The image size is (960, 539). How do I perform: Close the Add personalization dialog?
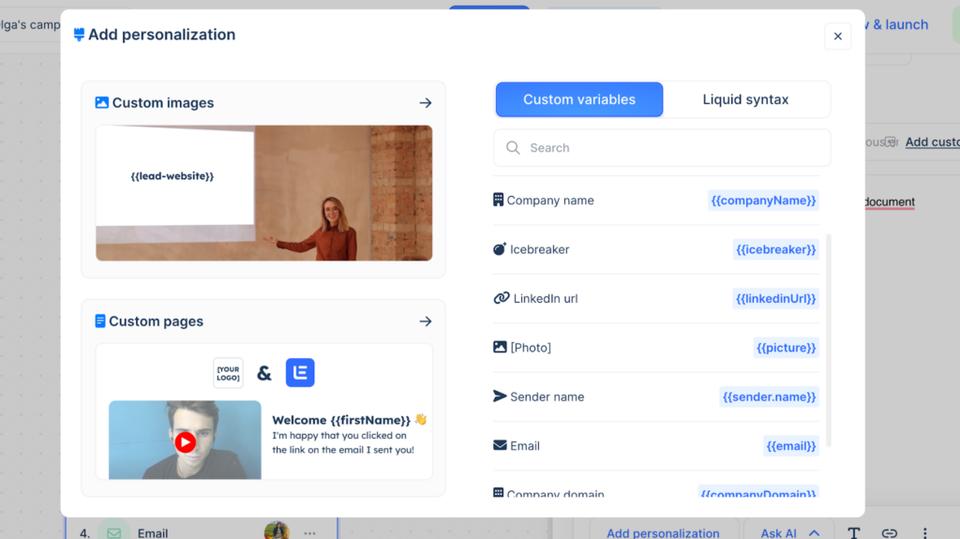[838, 36]
